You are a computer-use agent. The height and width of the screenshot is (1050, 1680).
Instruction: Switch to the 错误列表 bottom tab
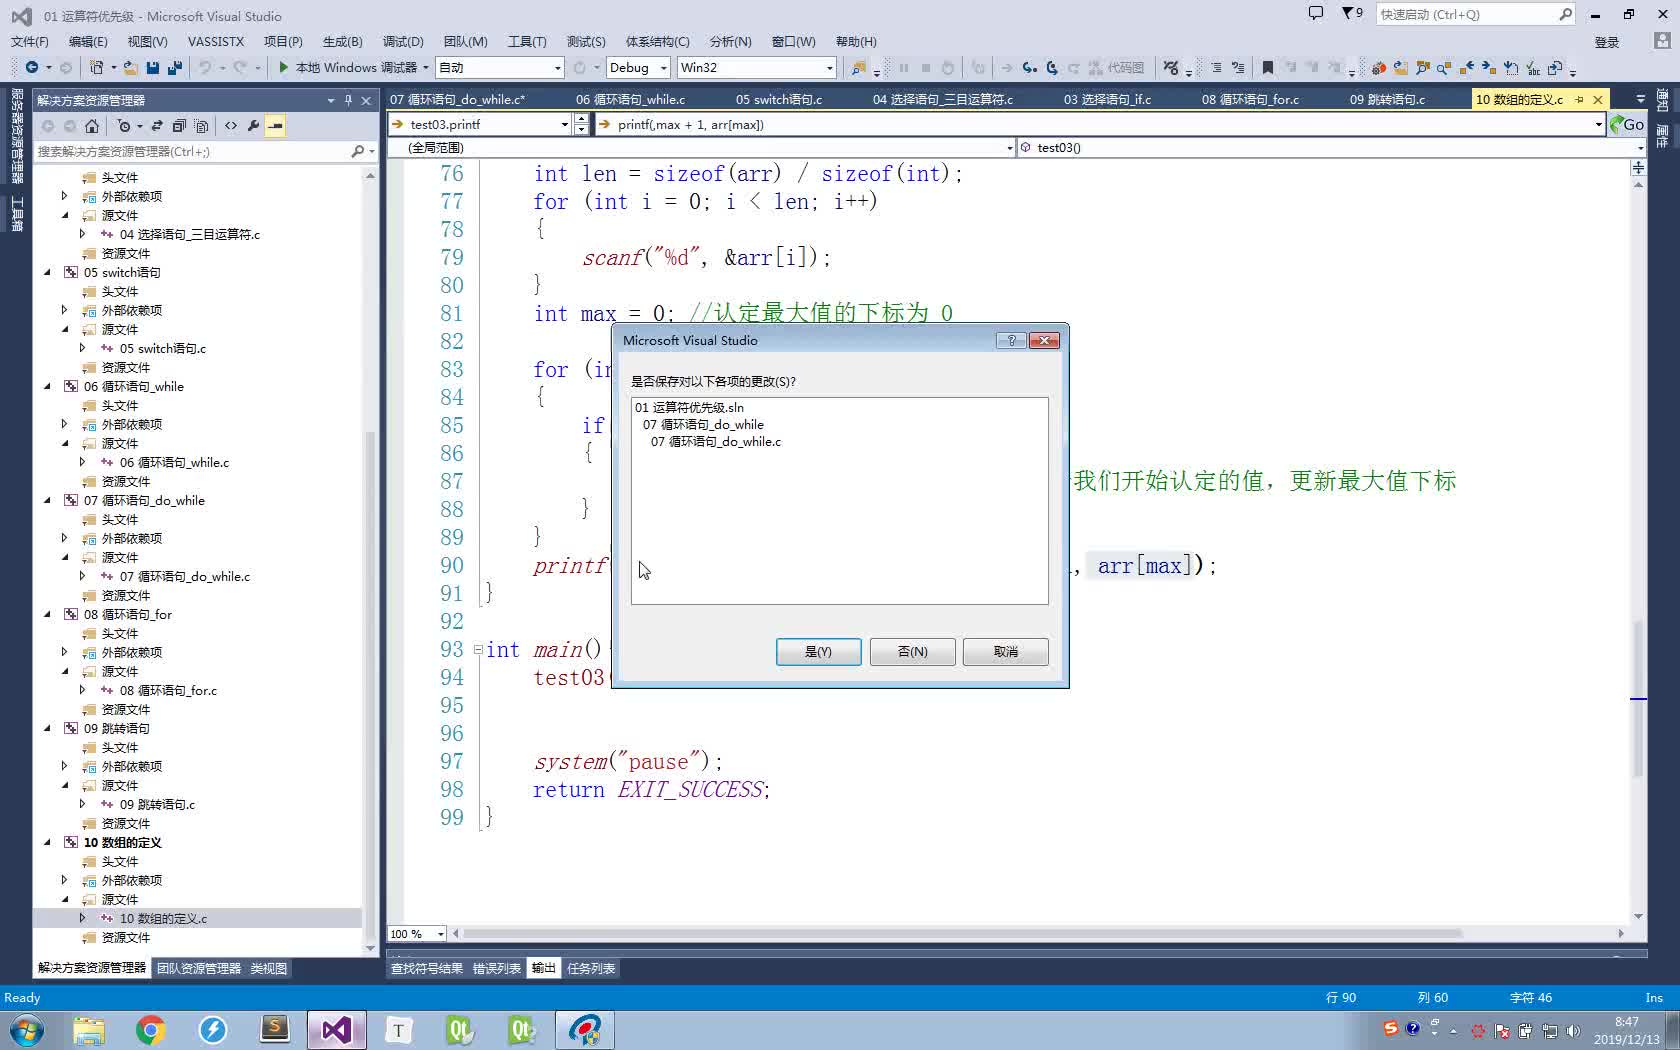(496, 968)
